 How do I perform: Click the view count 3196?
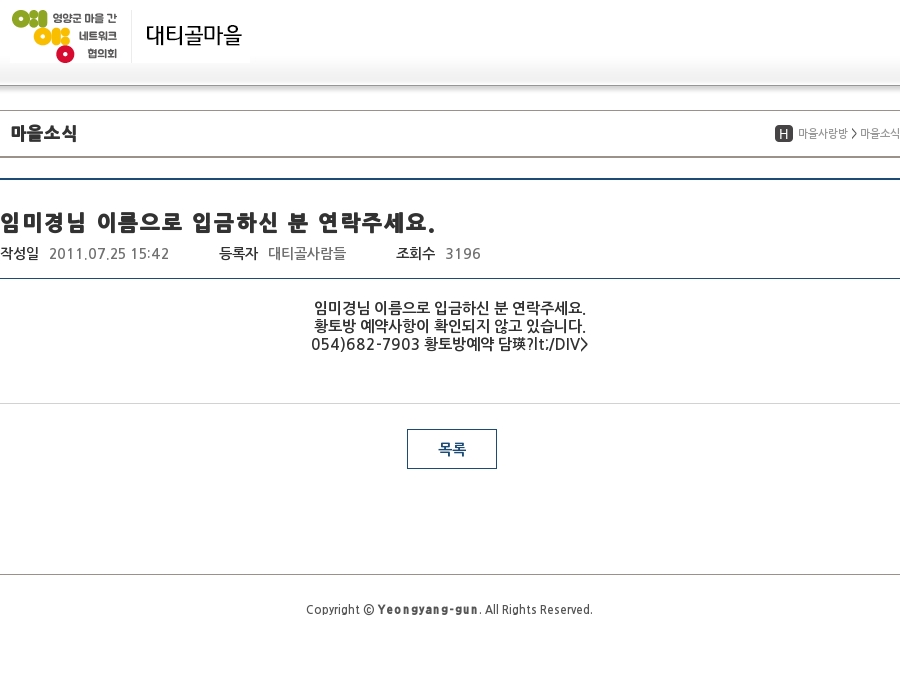point(463,254)
